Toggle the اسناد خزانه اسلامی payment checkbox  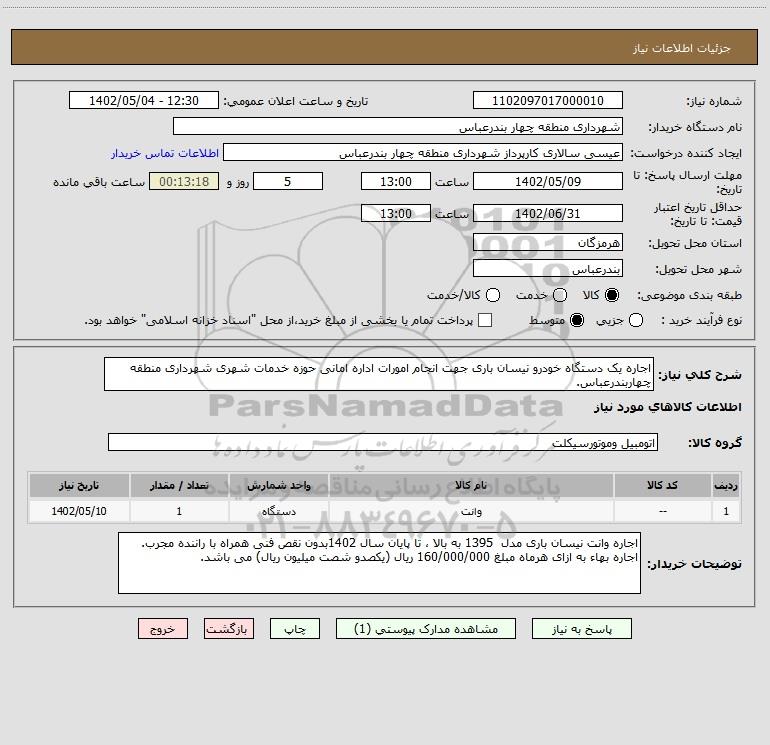coord(485,320)
